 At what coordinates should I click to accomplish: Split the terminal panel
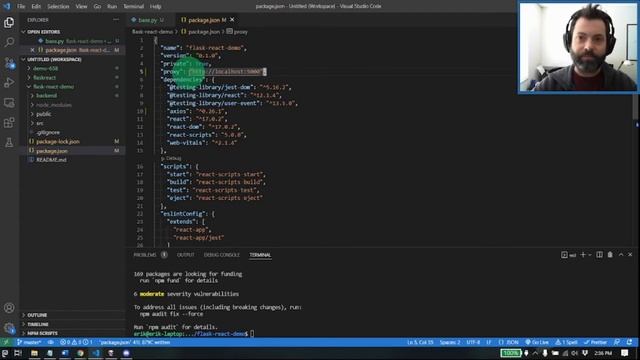click(599, 255)
